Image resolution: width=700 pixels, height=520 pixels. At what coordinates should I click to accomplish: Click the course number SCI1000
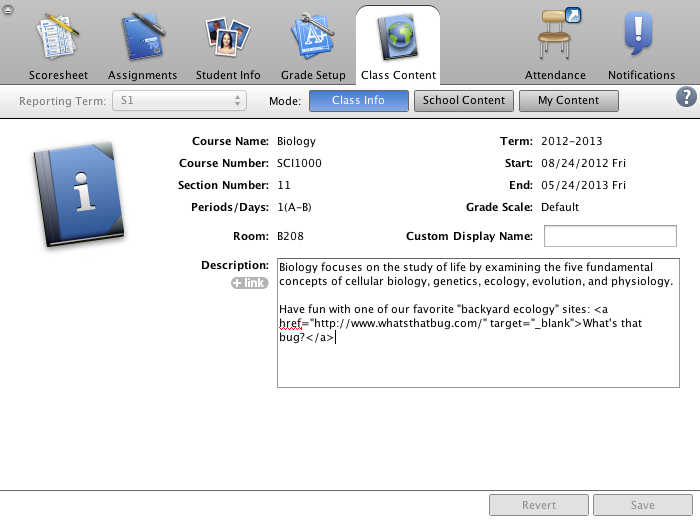point(299,163)
